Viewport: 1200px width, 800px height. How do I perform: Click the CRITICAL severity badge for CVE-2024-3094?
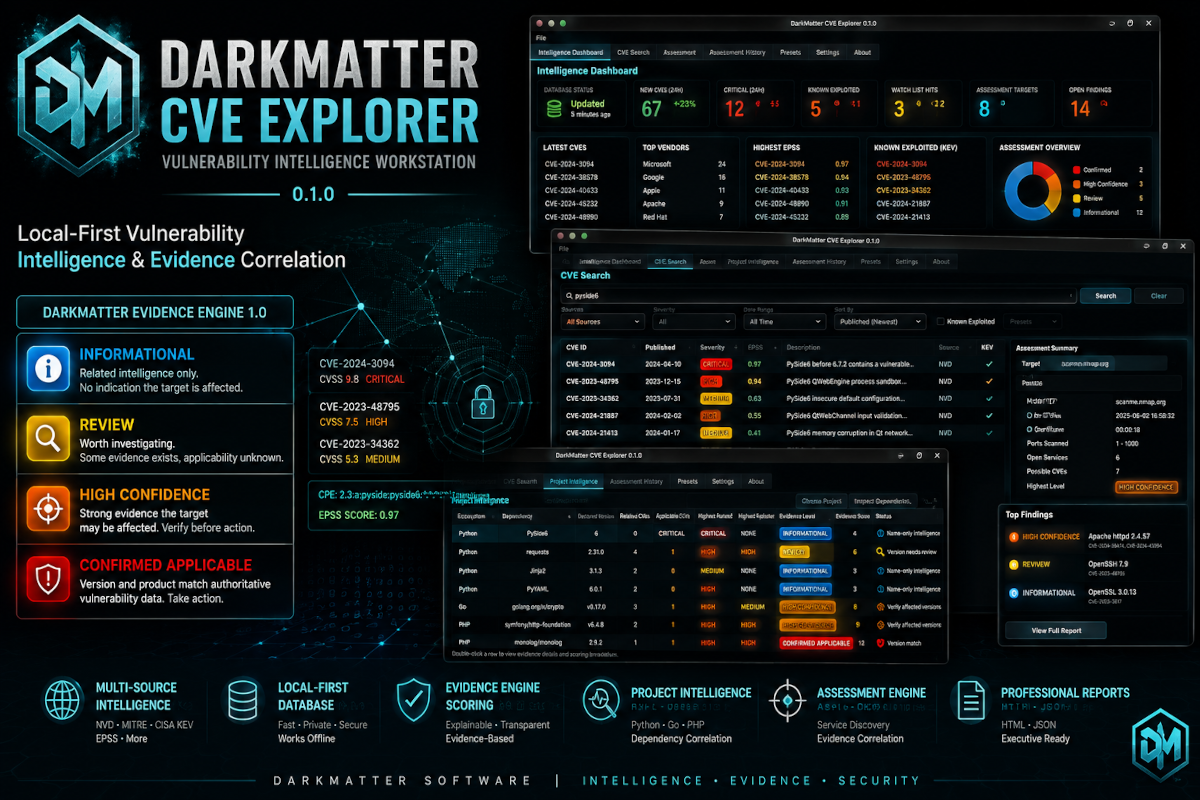pyautogui.click(x=714, y=364)
